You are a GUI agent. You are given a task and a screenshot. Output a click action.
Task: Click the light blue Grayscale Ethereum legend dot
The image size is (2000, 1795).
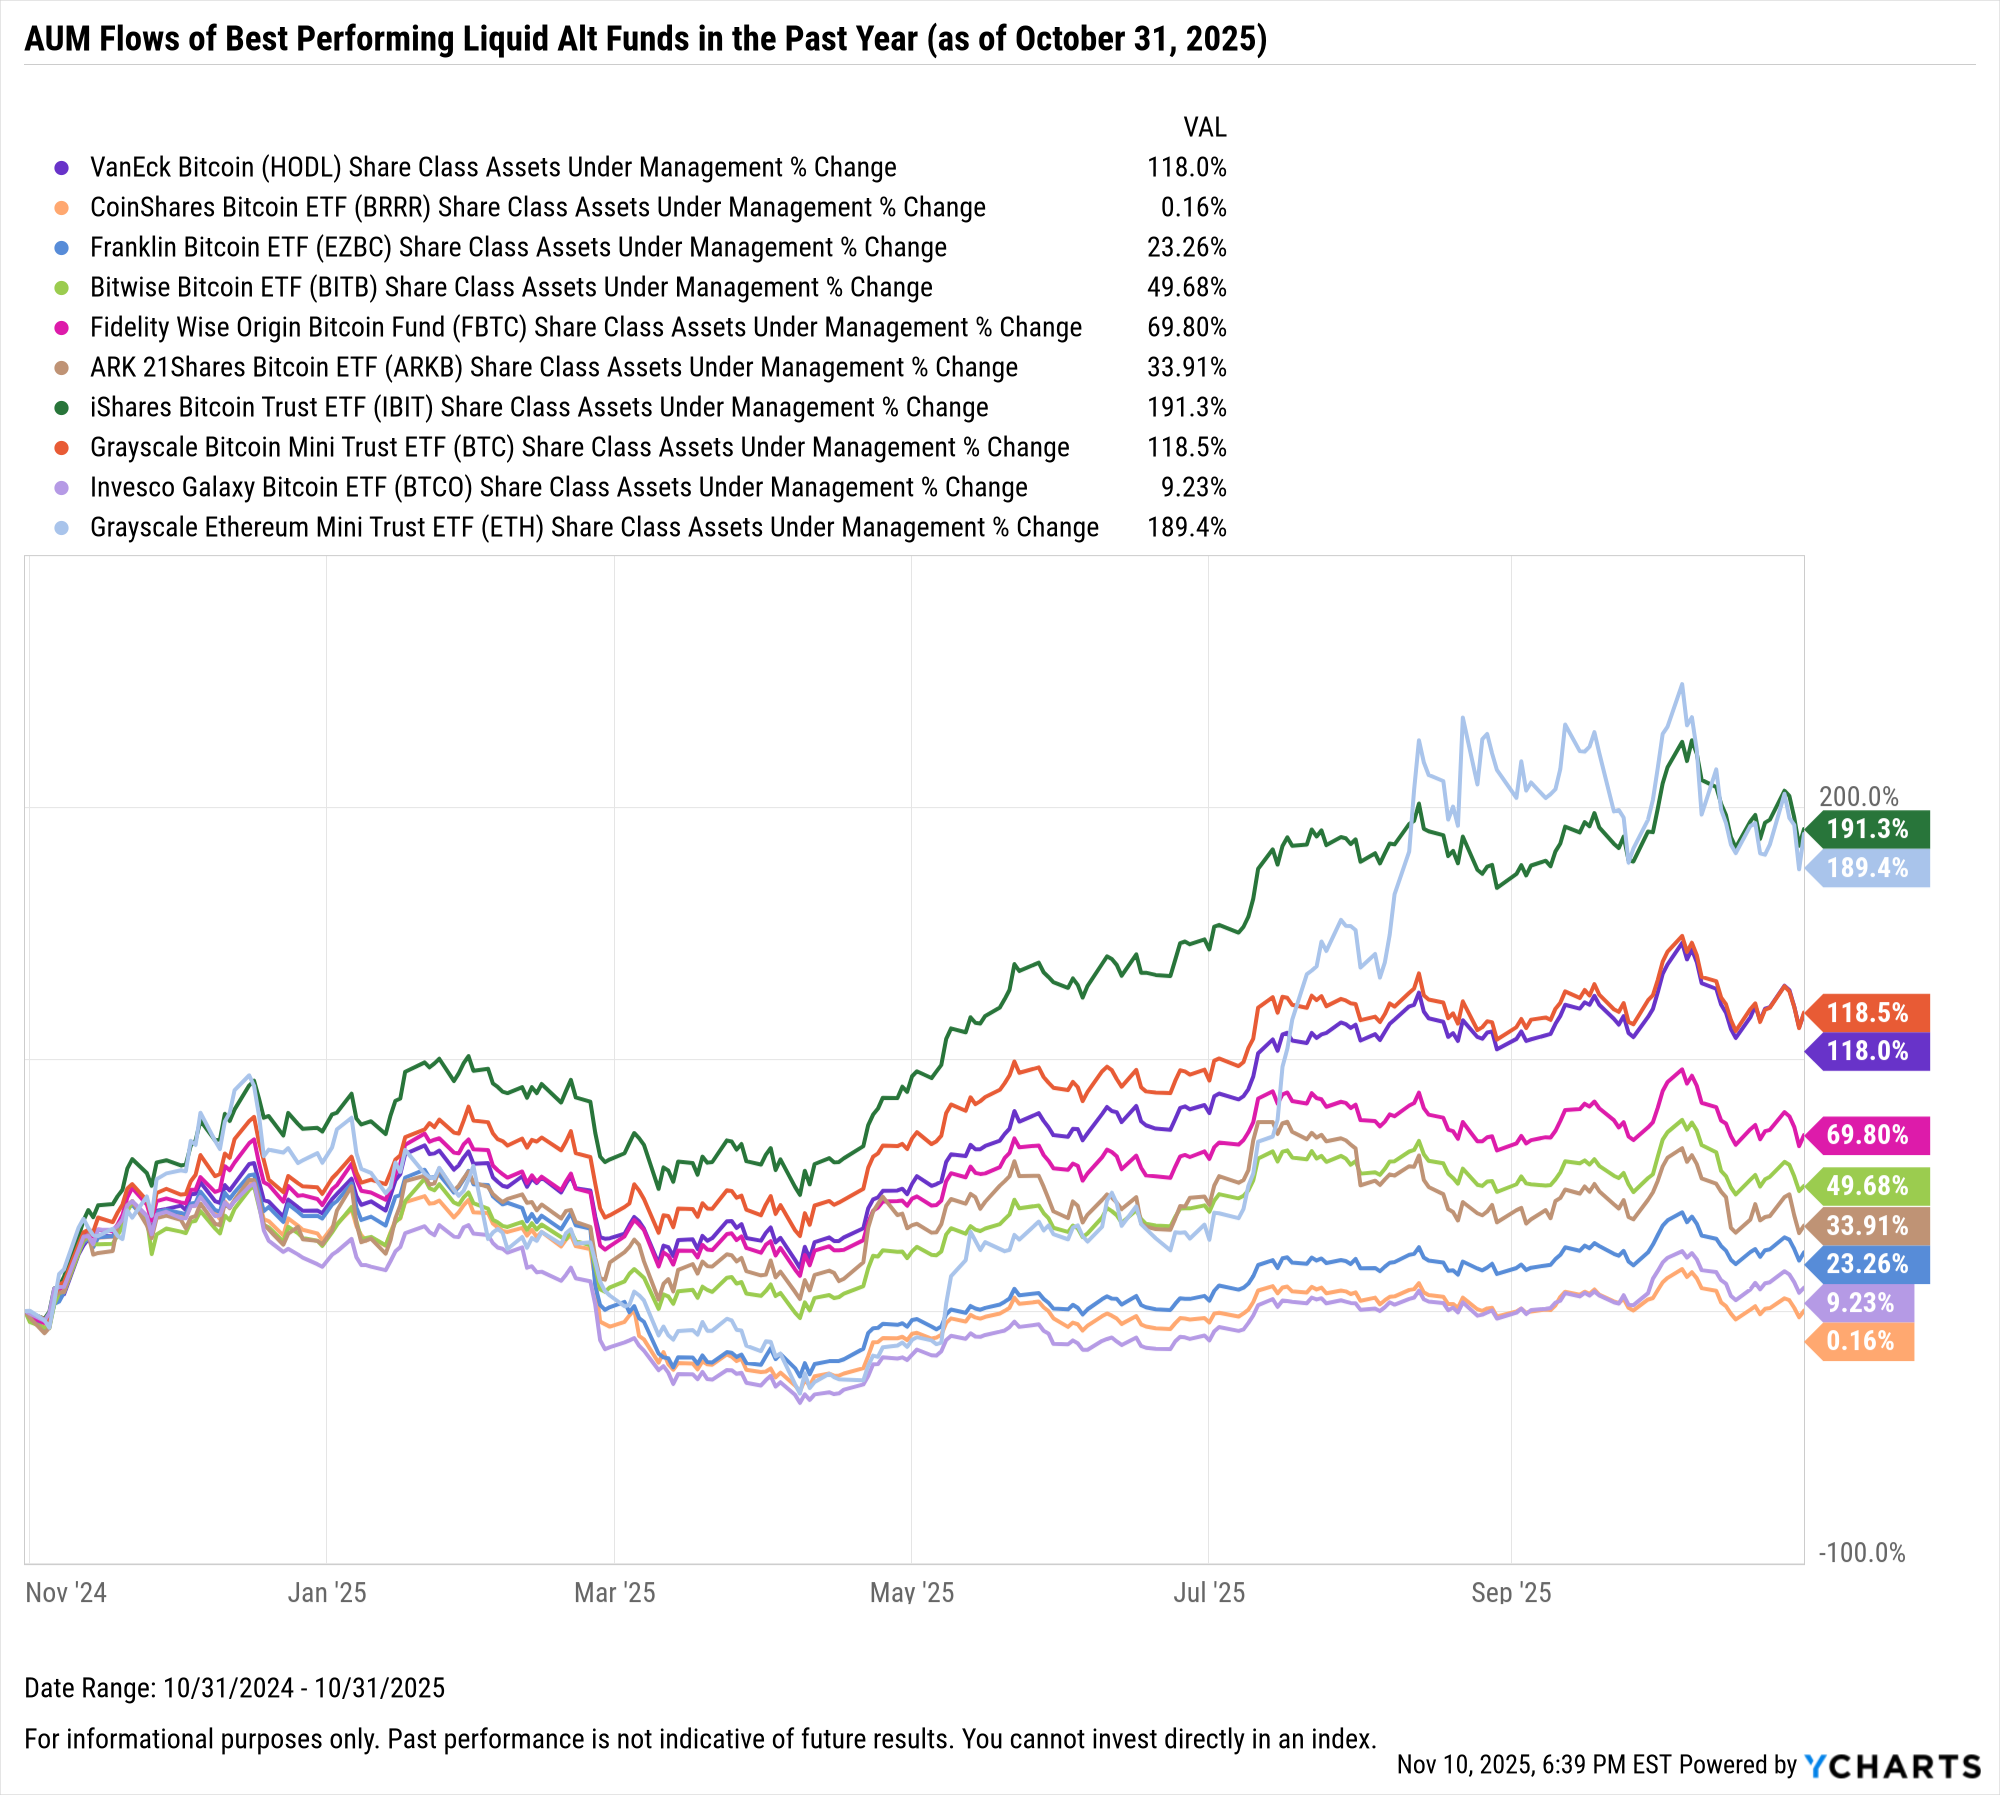point(62,528)
